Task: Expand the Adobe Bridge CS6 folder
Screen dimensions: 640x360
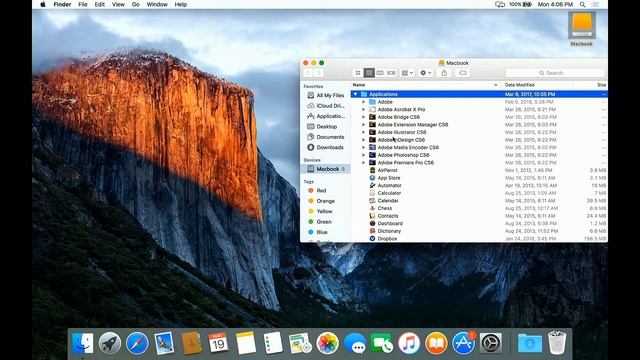Action: coord(363,117)
